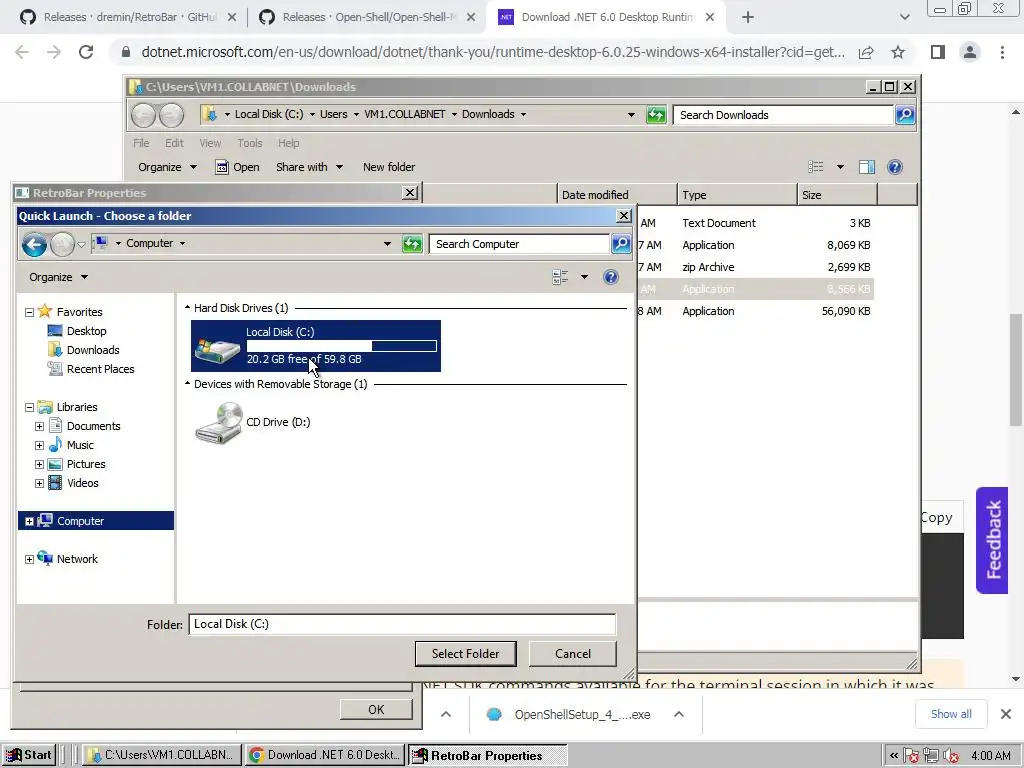Image resolution: width=1024 pixels, height=768 pixels.
Task: Expand the Music library node
Action: (39, 445)
